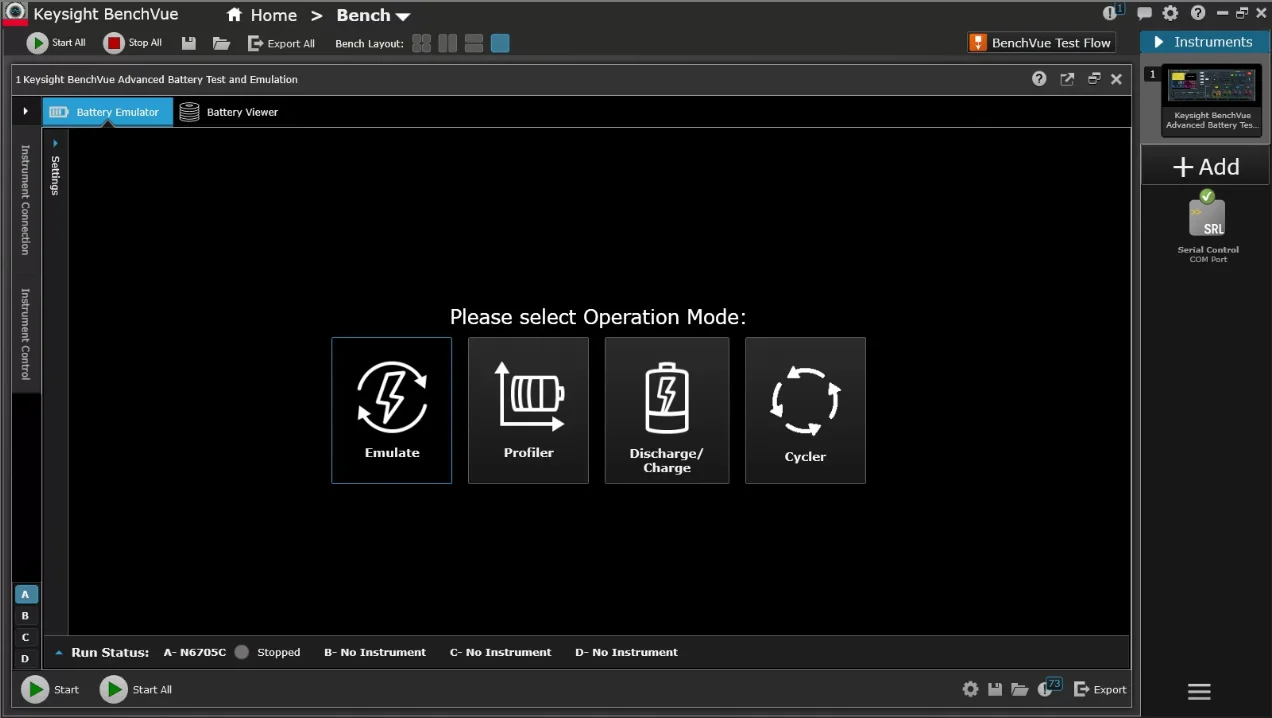The image size is (1272, 718).
Task: Click the D- No Instrument status text
Action: tap(627, 652)
